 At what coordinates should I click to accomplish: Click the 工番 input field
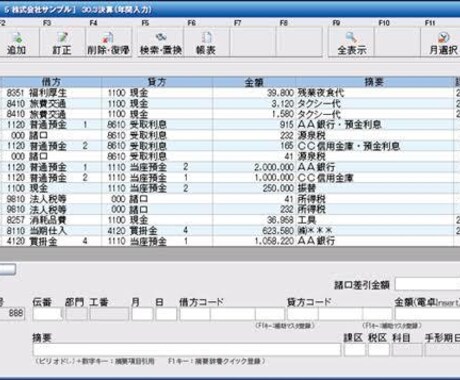pos(109,314)
